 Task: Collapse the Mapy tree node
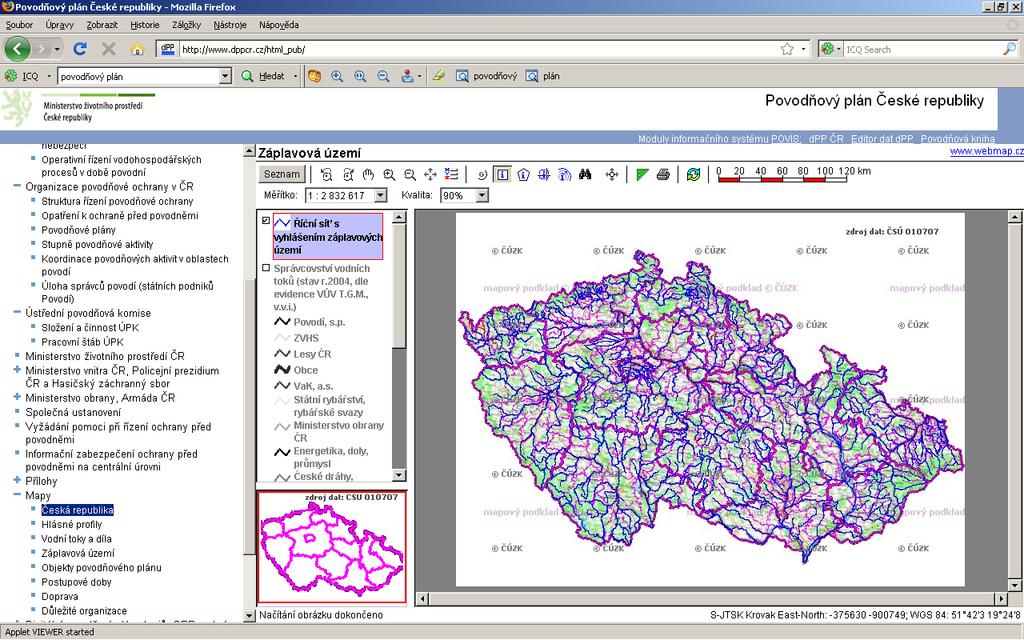pos(17,495)
